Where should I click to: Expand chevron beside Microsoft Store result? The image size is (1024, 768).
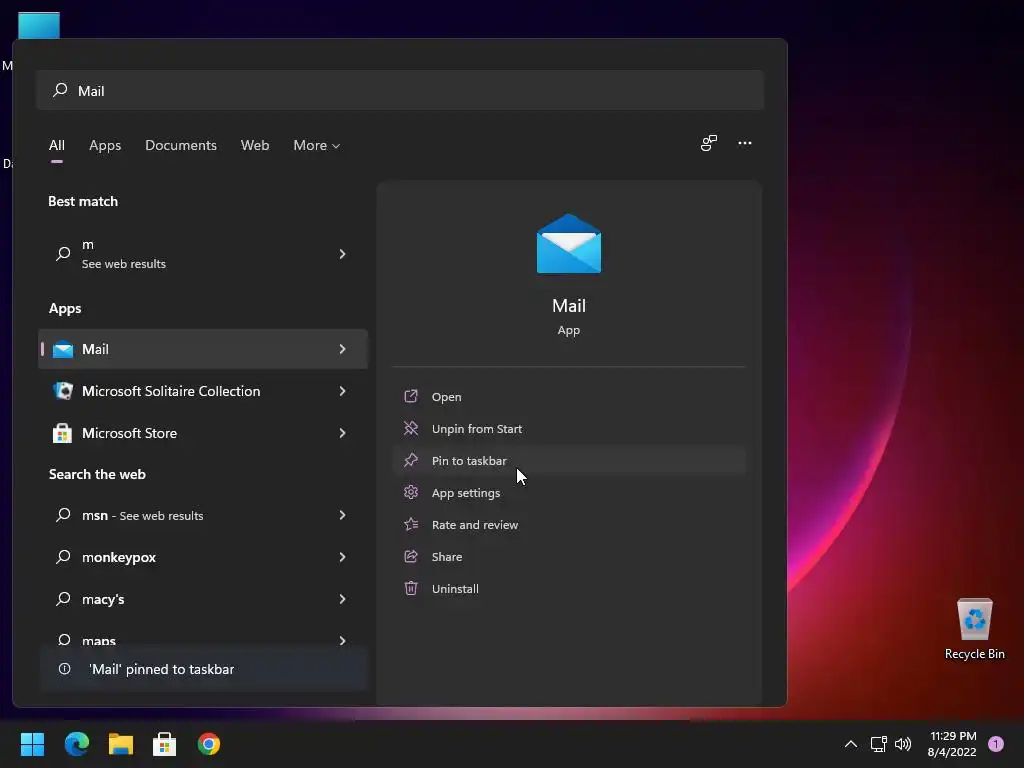pos(342,432)
